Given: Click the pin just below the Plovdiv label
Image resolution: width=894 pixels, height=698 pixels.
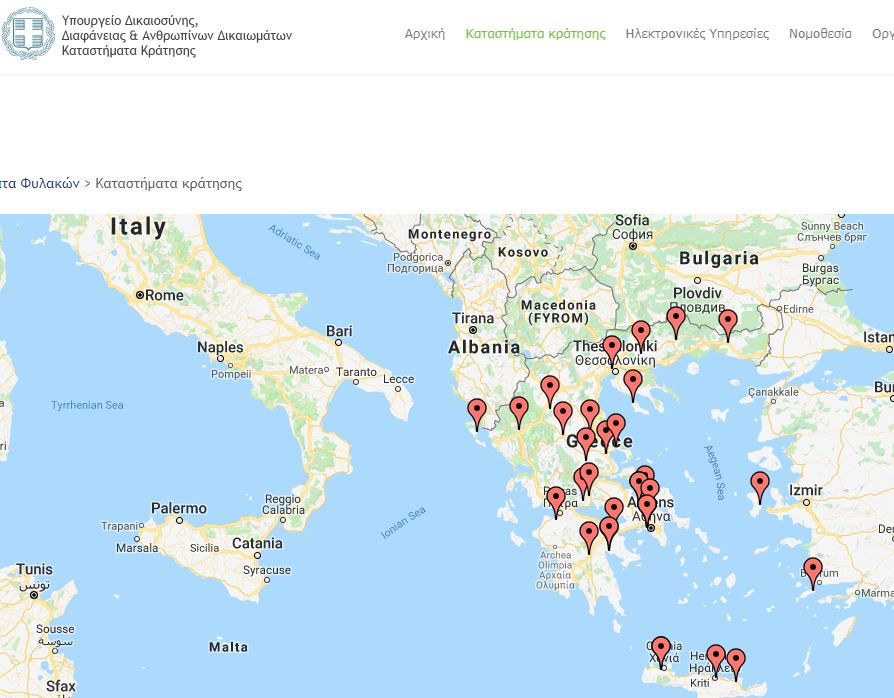Looking at the screenshot, I should tap(676, 322).
